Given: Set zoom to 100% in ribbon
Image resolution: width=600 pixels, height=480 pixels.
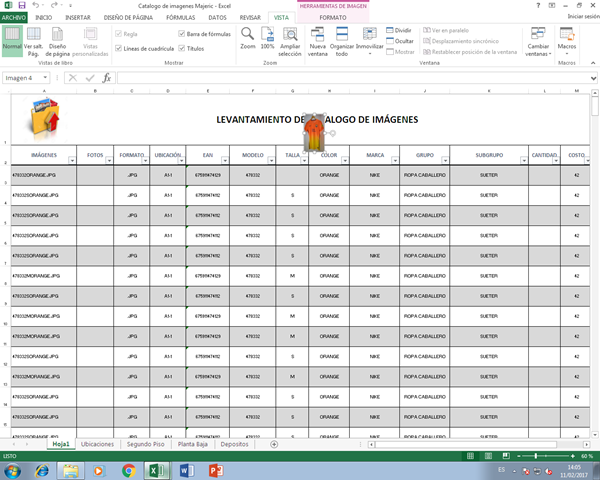Looking at the screenshot, I should click(x=267, y=41).
